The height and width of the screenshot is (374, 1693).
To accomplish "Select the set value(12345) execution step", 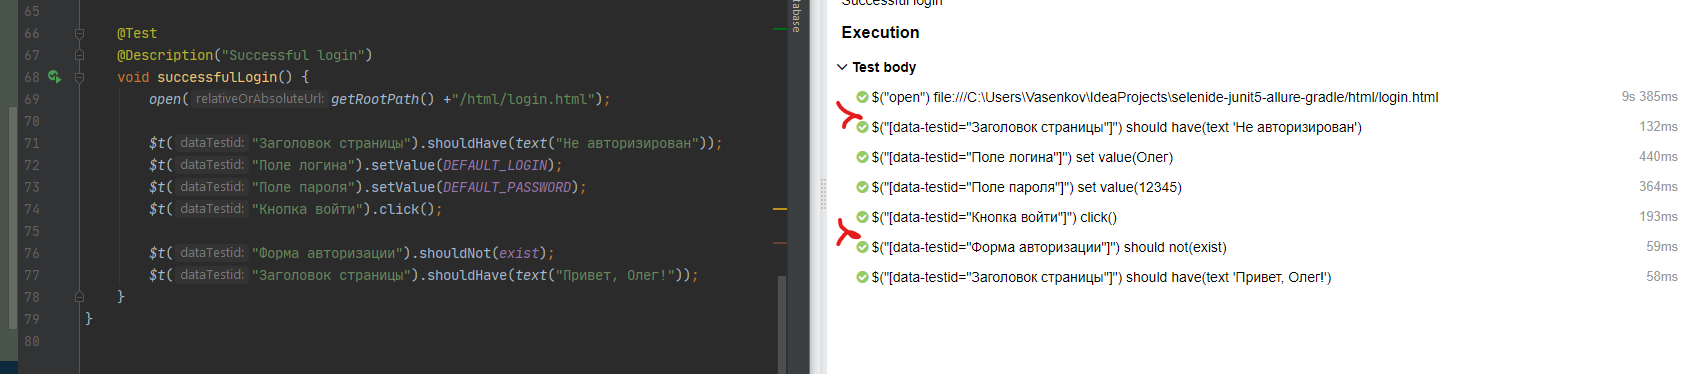I will point(1026,187).
